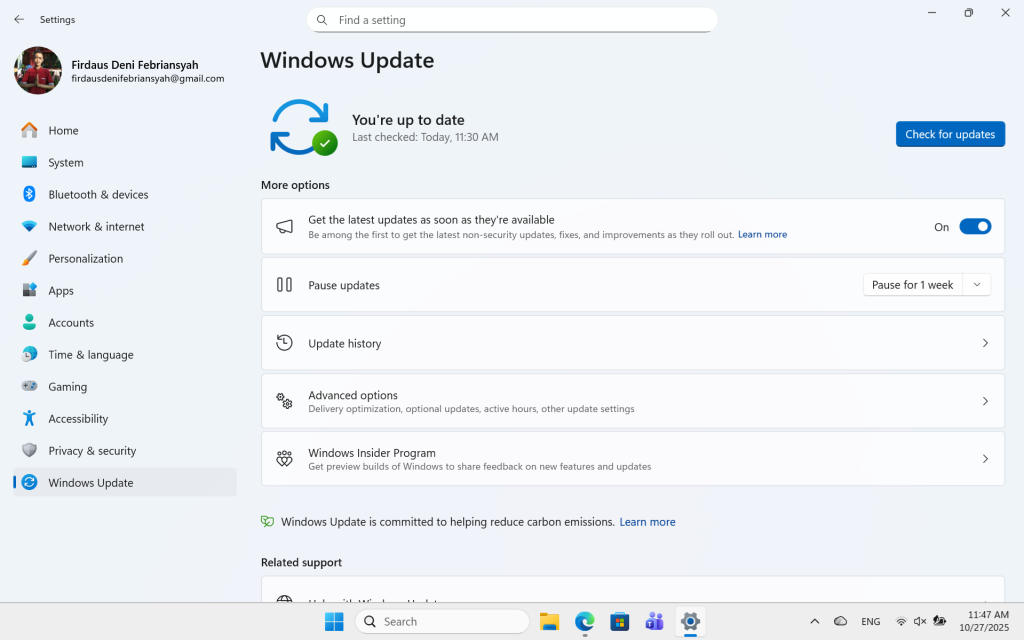Open the pause duration dropdown arrow
1024x640 pixels.
coord(977,285)
